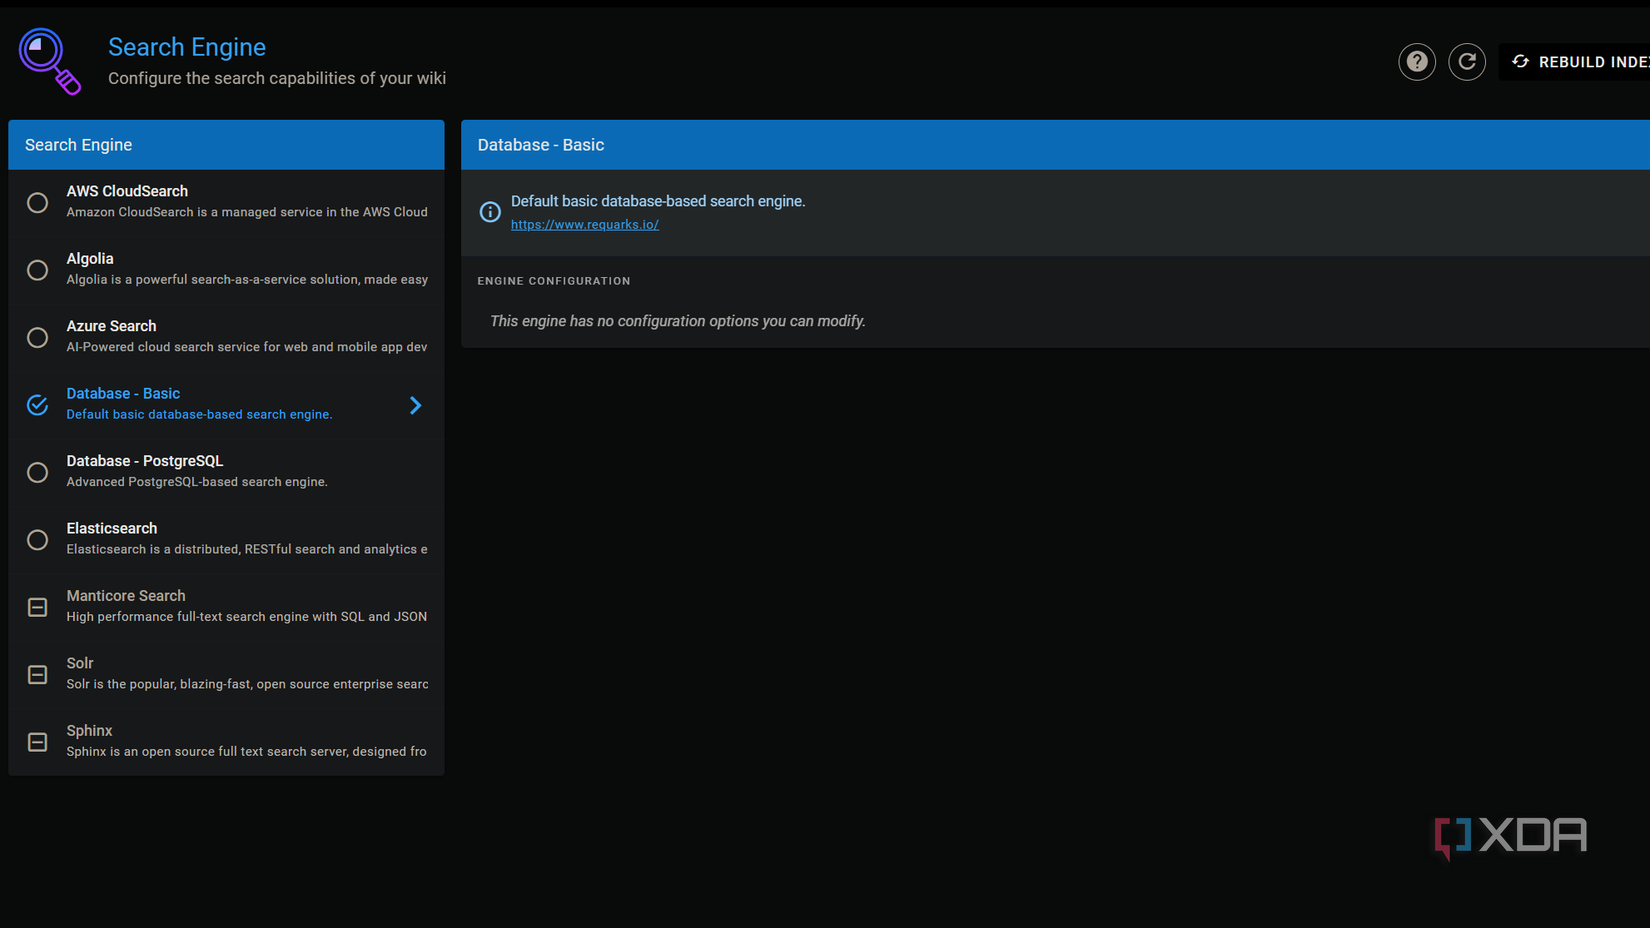Select the Azure Search engine radio button
1650x928 pixels.
point(37,337)
